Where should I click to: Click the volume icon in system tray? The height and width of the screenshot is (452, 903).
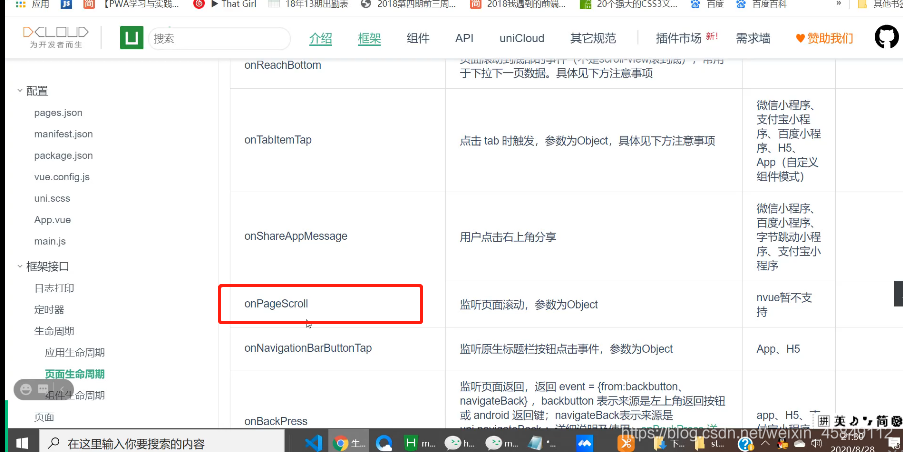coord(816,444)
